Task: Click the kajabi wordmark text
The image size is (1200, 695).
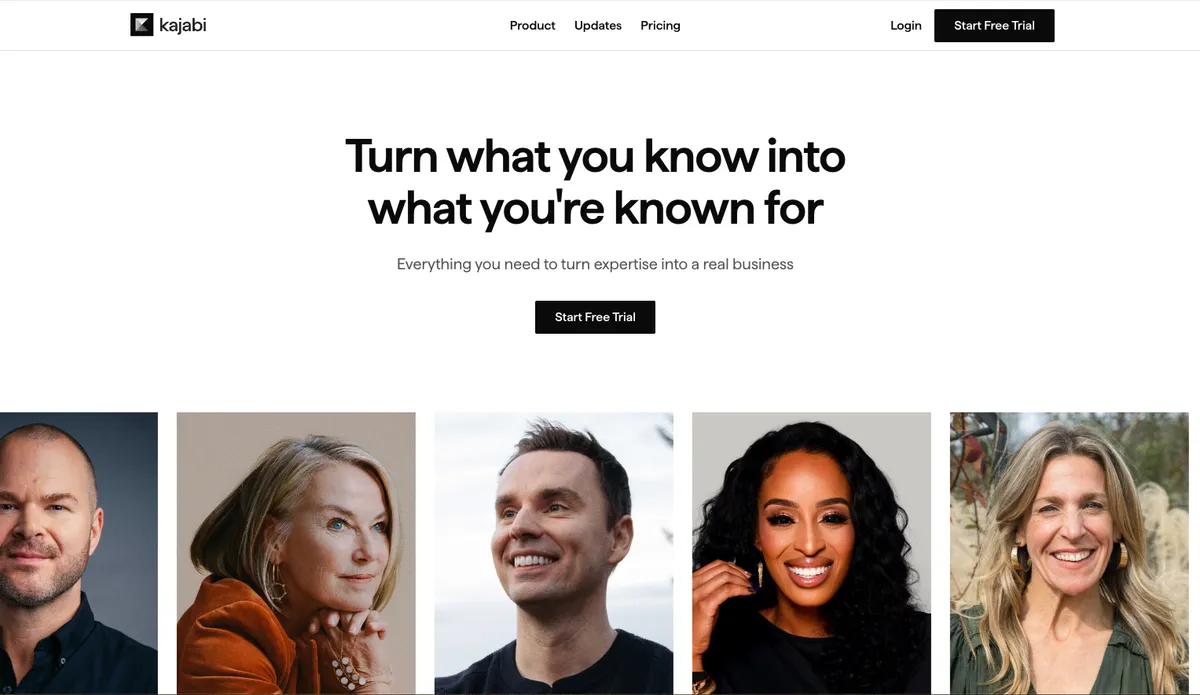Action: click(x=182, y=25)
